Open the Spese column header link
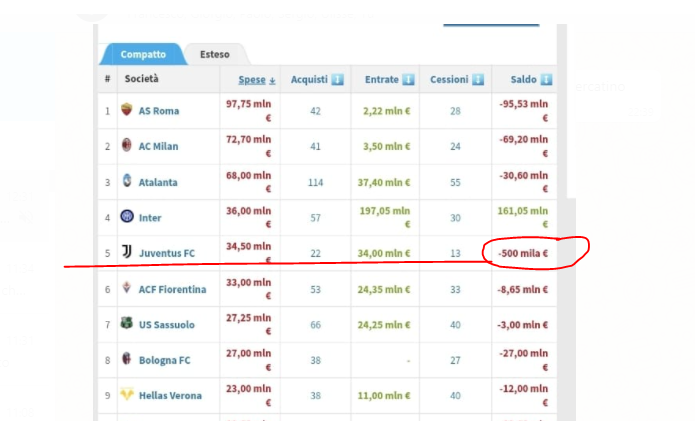This screenshot has width=695, height=421. pos(252,79)
